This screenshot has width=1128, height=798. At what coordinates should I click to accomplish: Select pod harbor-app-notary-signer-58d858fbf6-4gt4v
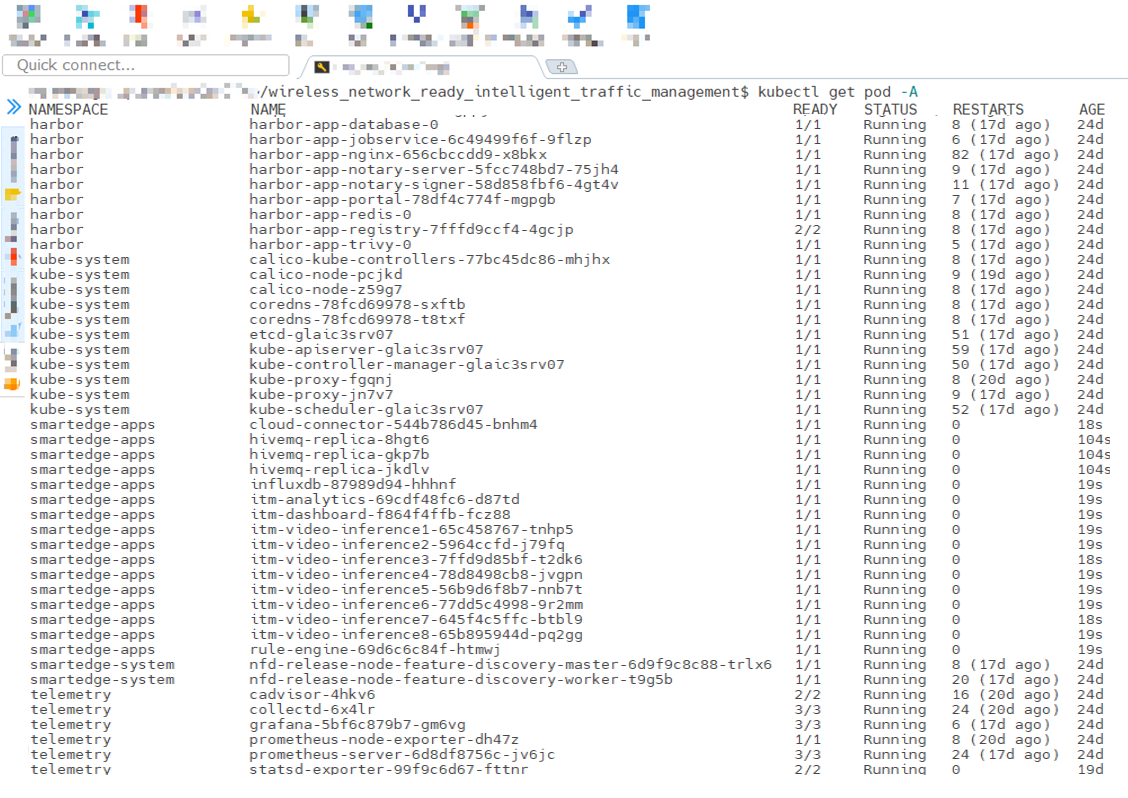434,185
